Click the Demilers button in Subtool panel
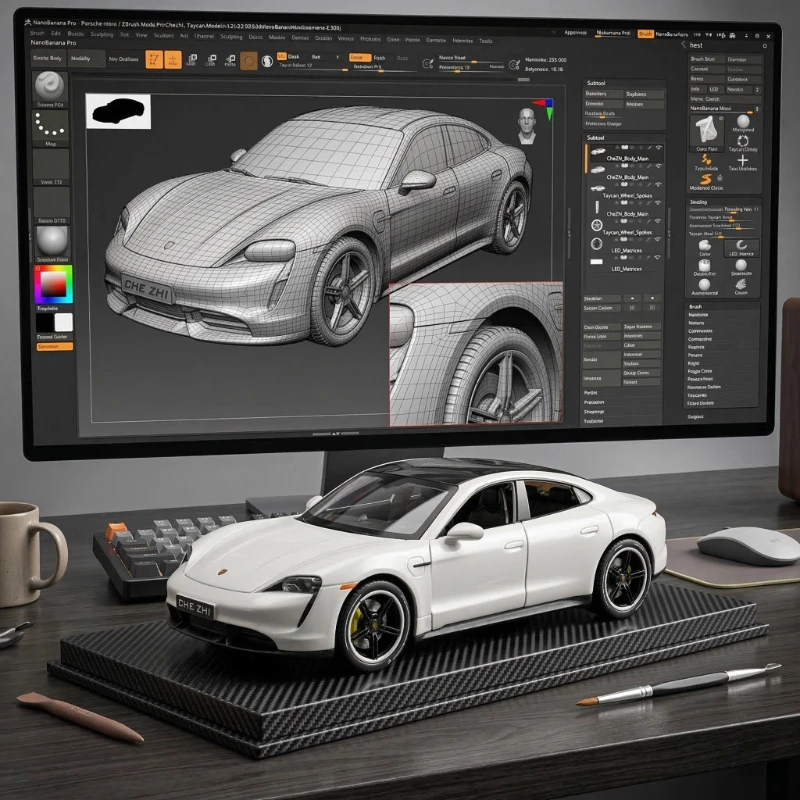800x800 pixels. (x=603, y=94)
